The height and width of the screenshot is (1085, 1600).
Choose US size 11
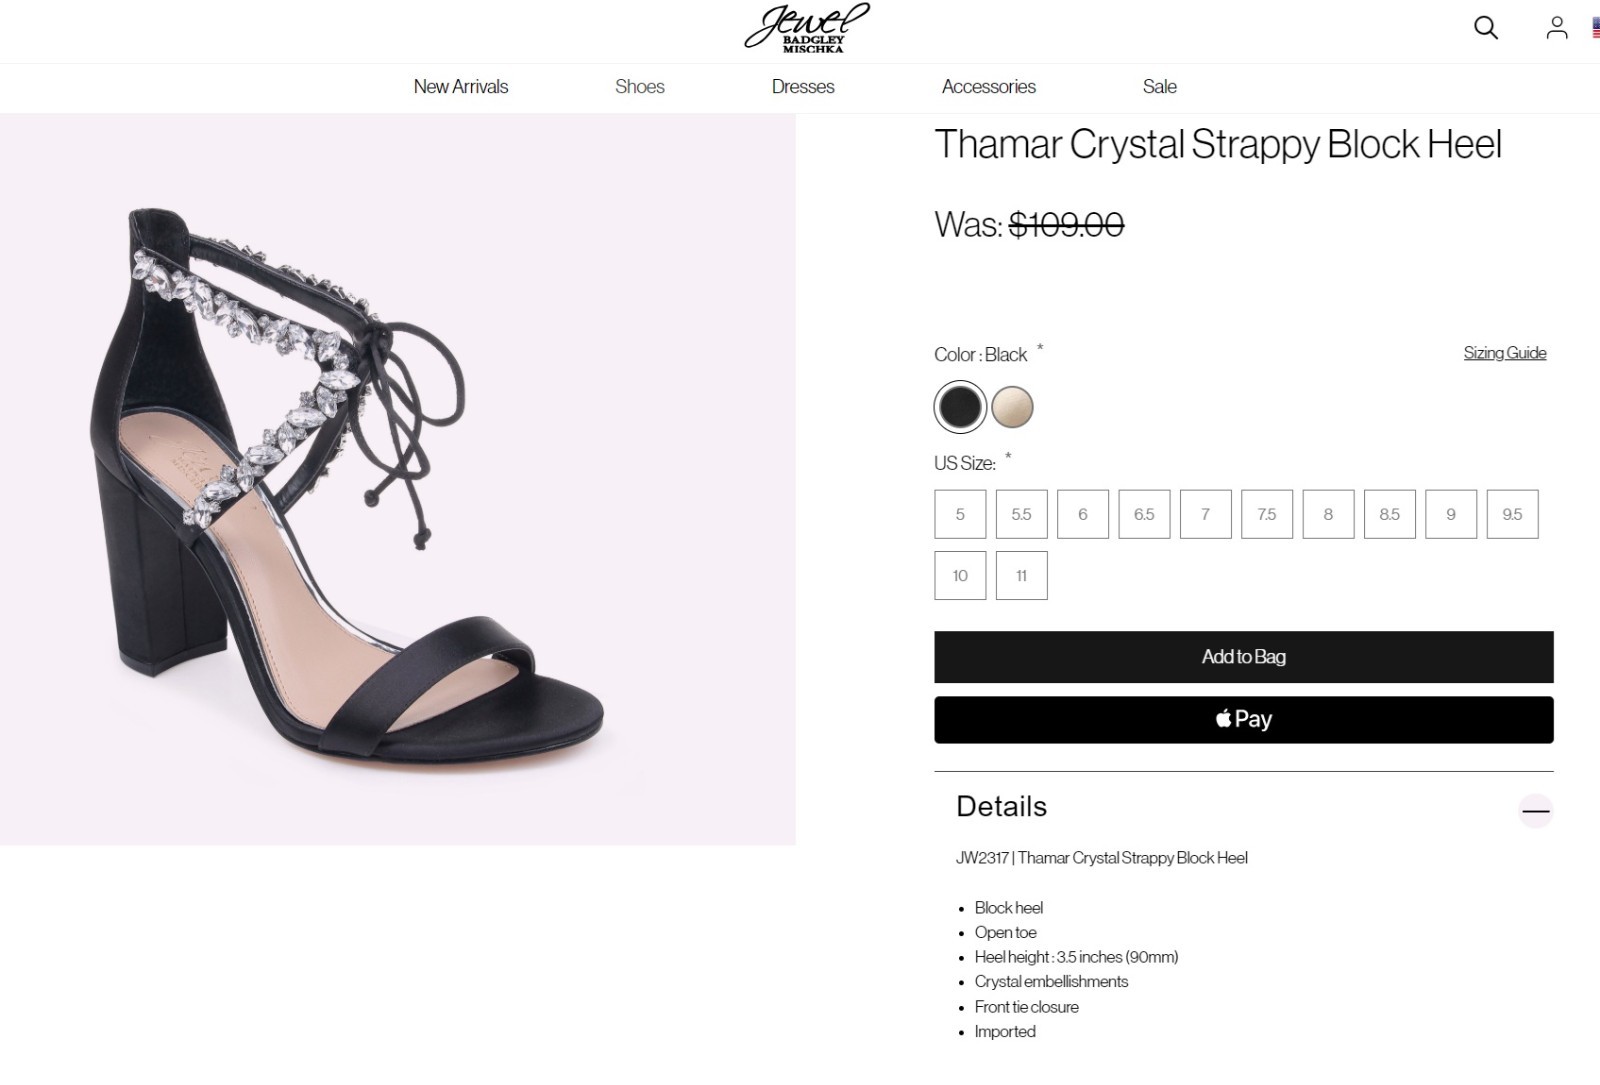[x=1021, y=576]
